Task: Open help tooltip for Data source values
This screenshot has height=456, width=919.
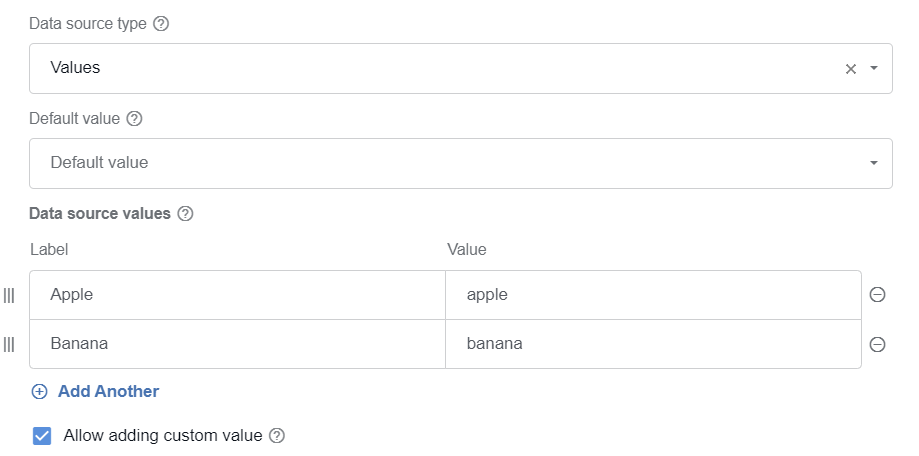Action: pyautogui.click(x=185, y=214)
